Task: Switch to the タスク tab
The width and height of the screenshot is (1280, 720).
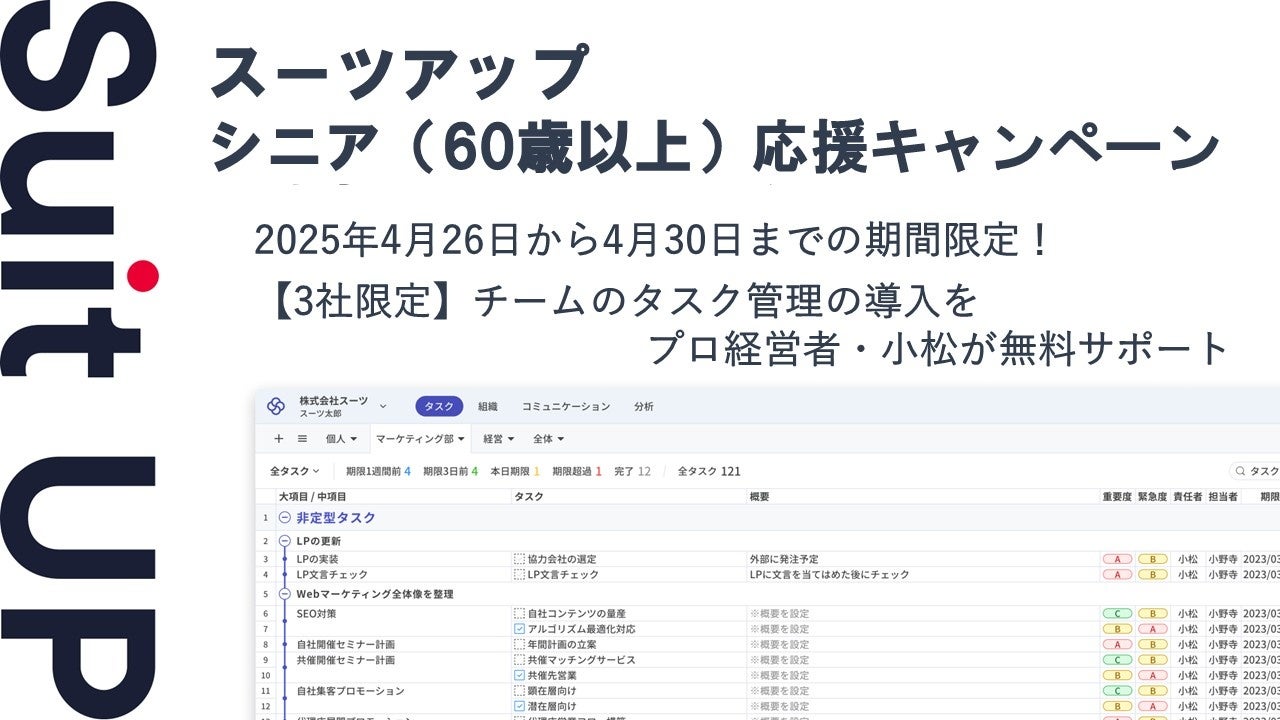Action: pyautogui.click(x=439, y=406)
